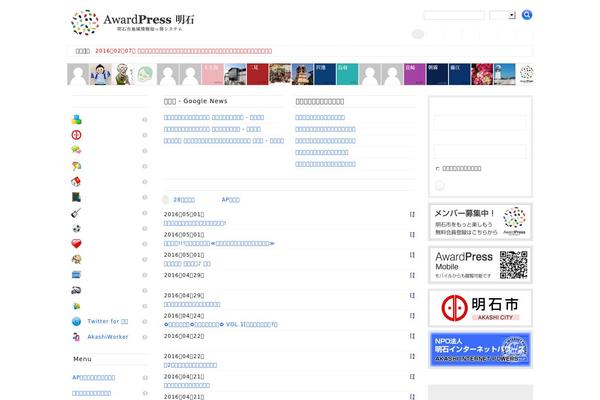Open the Twitter for link in sidebar
Image resolution: width=600 pixels, height=400 pixels.
(x=108, y=322)
